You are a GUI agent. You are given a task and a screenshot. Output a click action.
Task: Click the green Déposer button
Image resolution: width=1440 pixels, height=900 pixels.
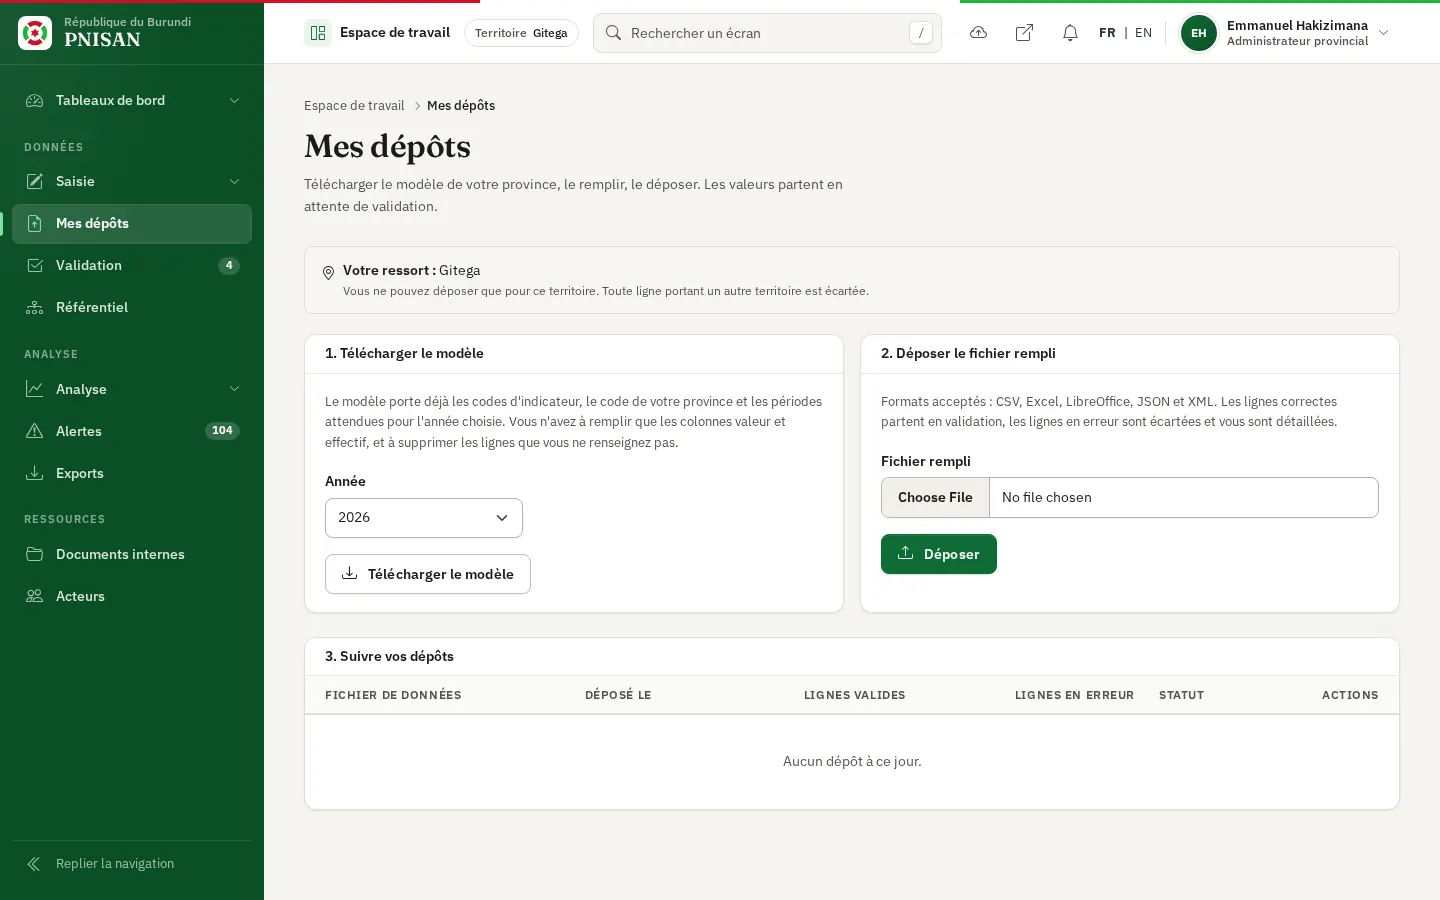(x=939, y=554)
